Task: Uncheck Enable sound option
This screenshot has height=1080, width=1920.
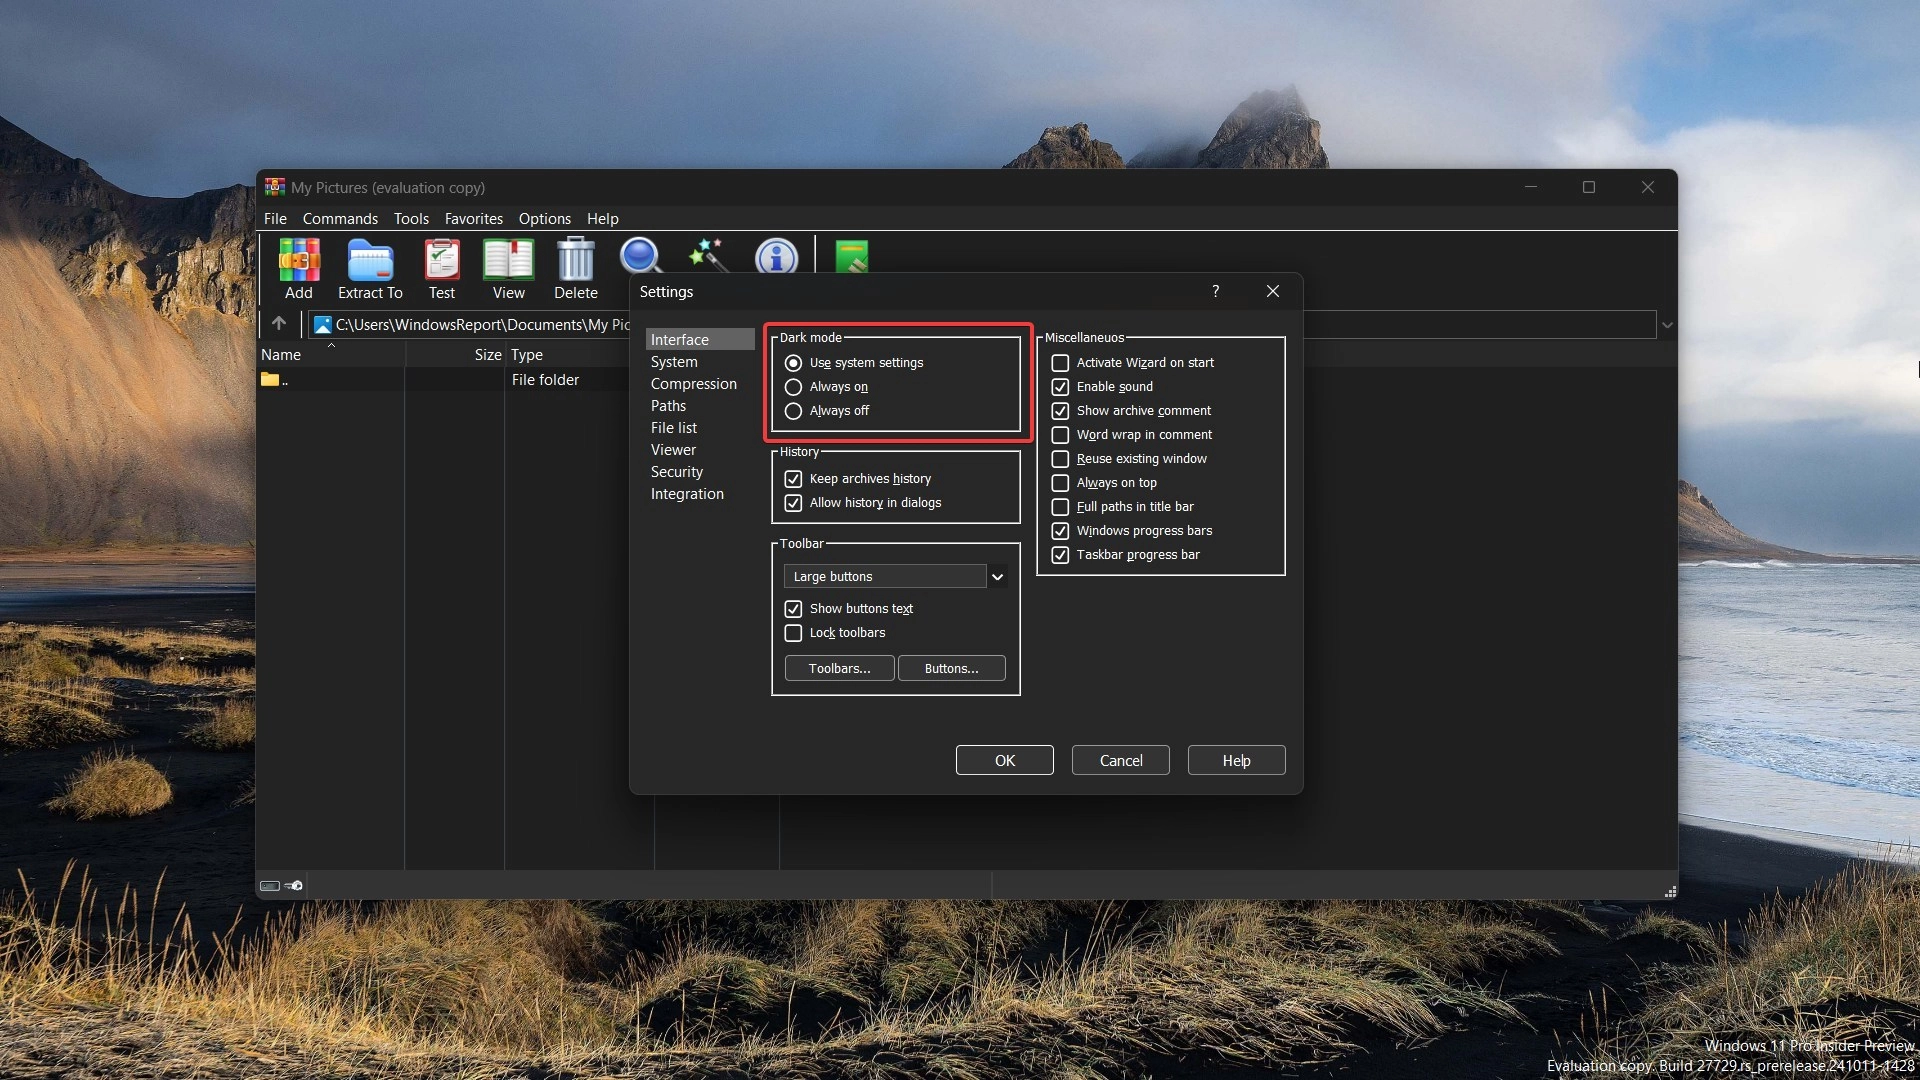Action: (x=1061, y=387)
